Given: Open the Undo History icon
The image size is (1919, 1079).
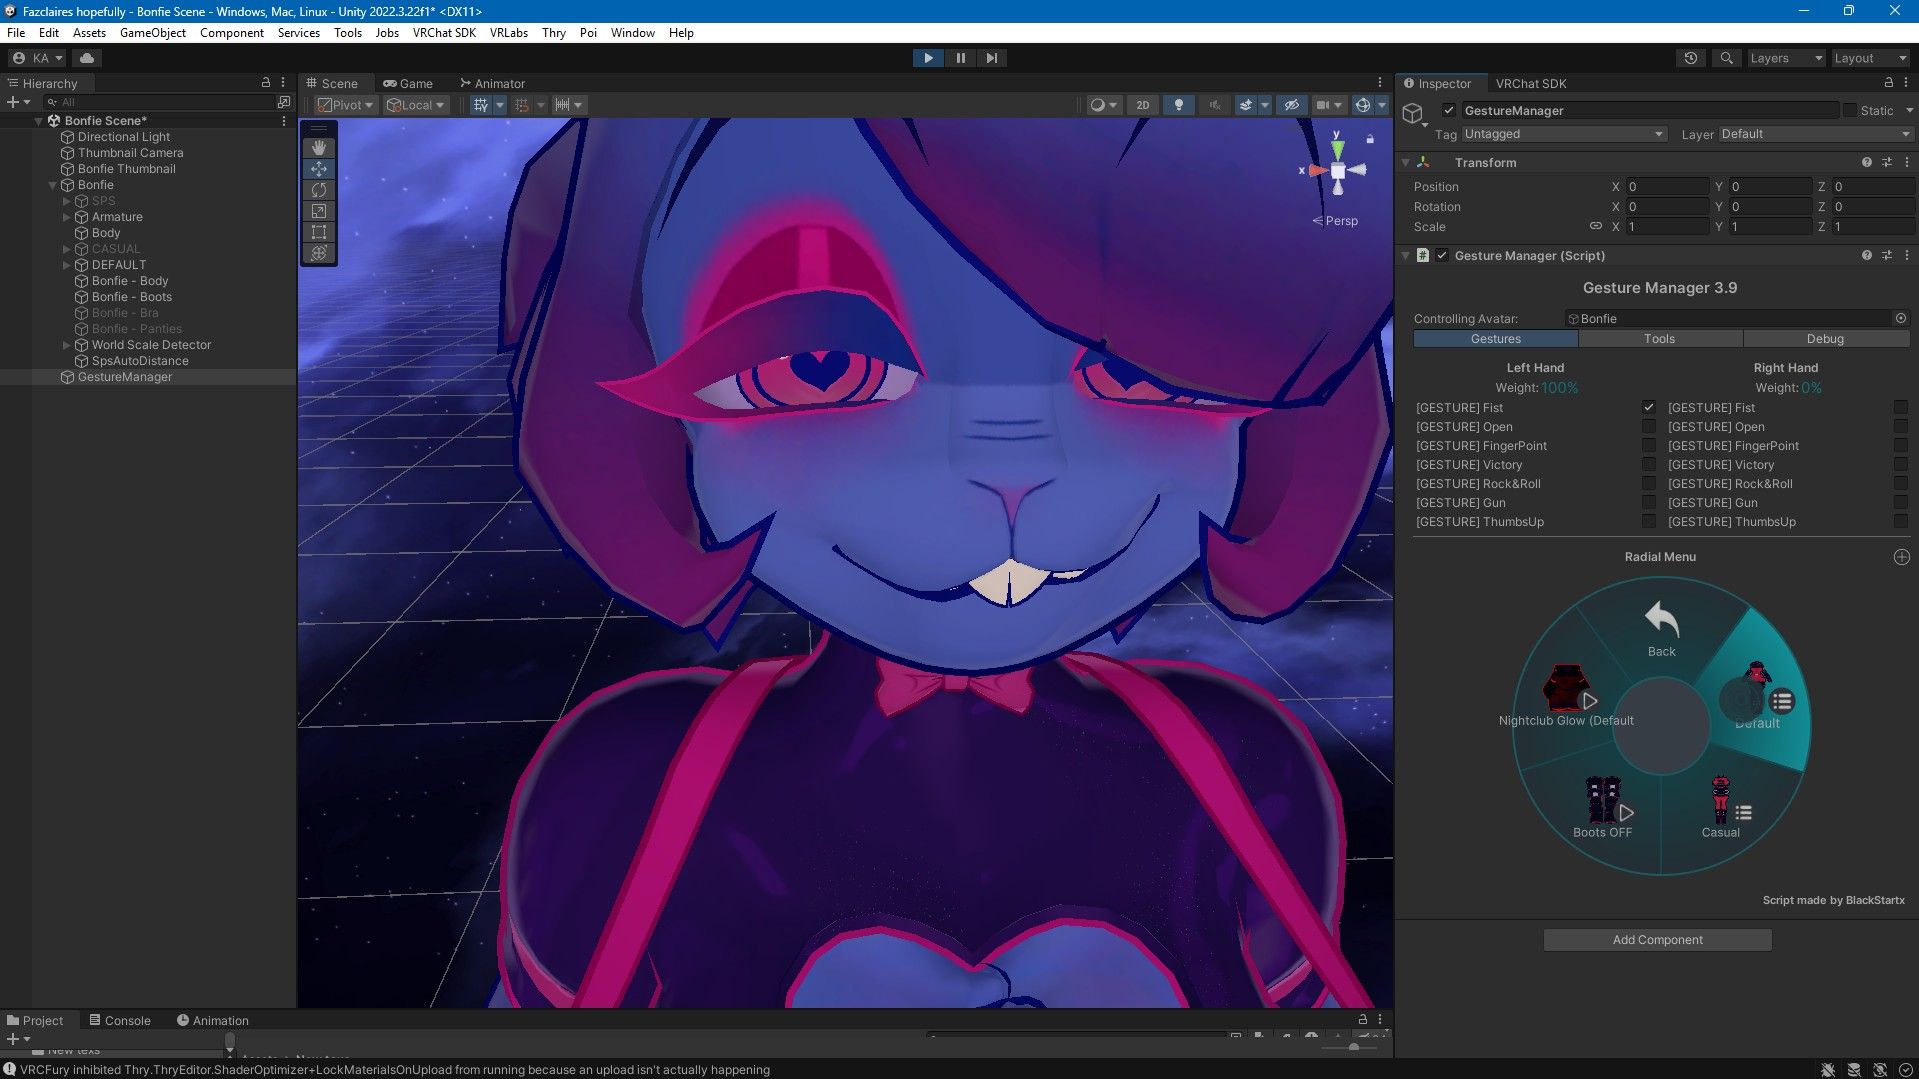Looking at the screenshot, I should (1691, 58).
